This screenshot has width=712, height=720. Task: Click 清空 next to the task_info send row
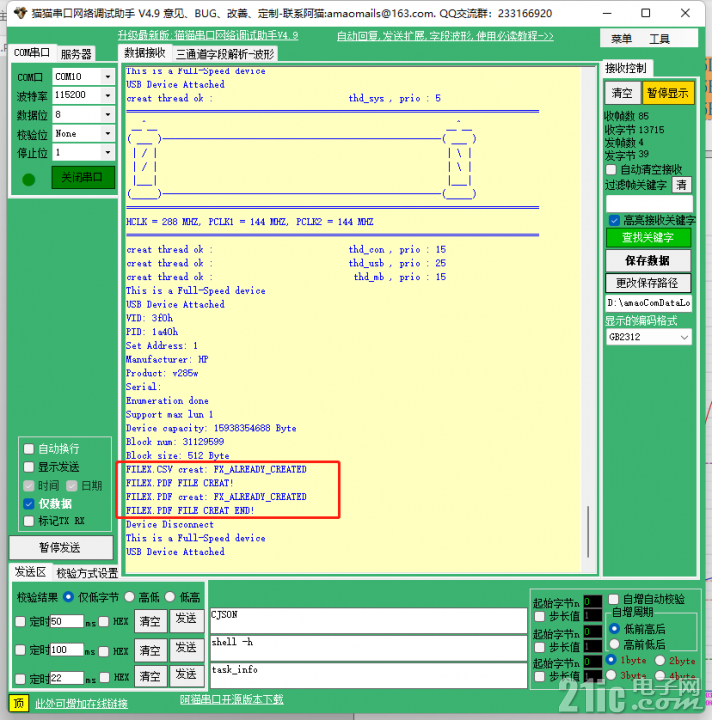tap(151, 676)
